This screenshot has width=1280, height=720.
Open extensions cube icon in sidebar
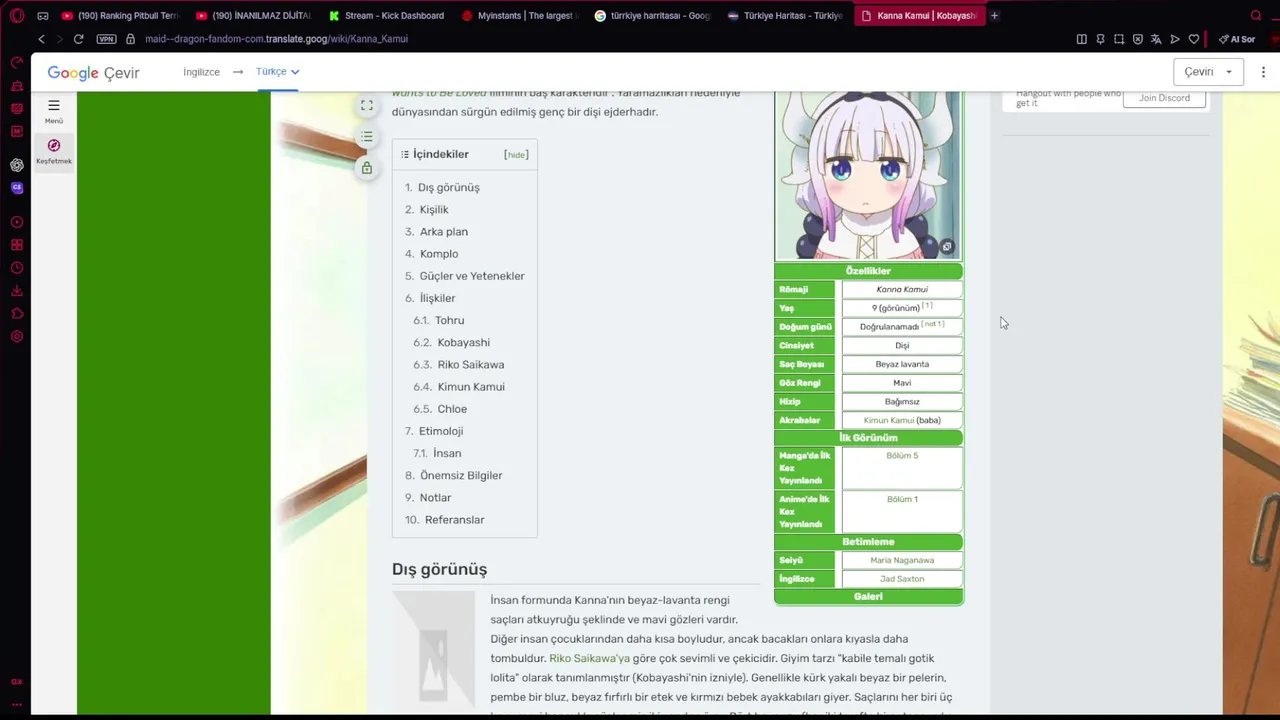(17, 314)
